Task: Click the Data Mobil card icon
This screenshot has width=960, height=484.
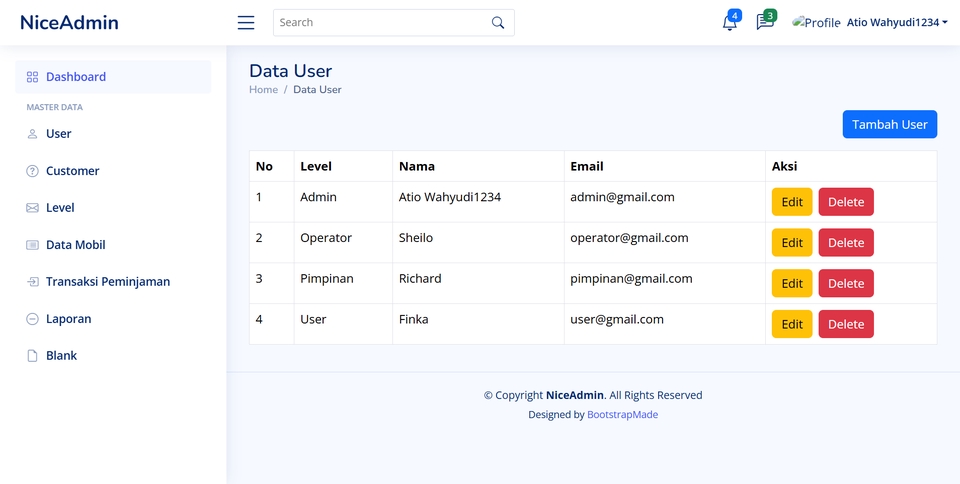Action: point(32,245)
